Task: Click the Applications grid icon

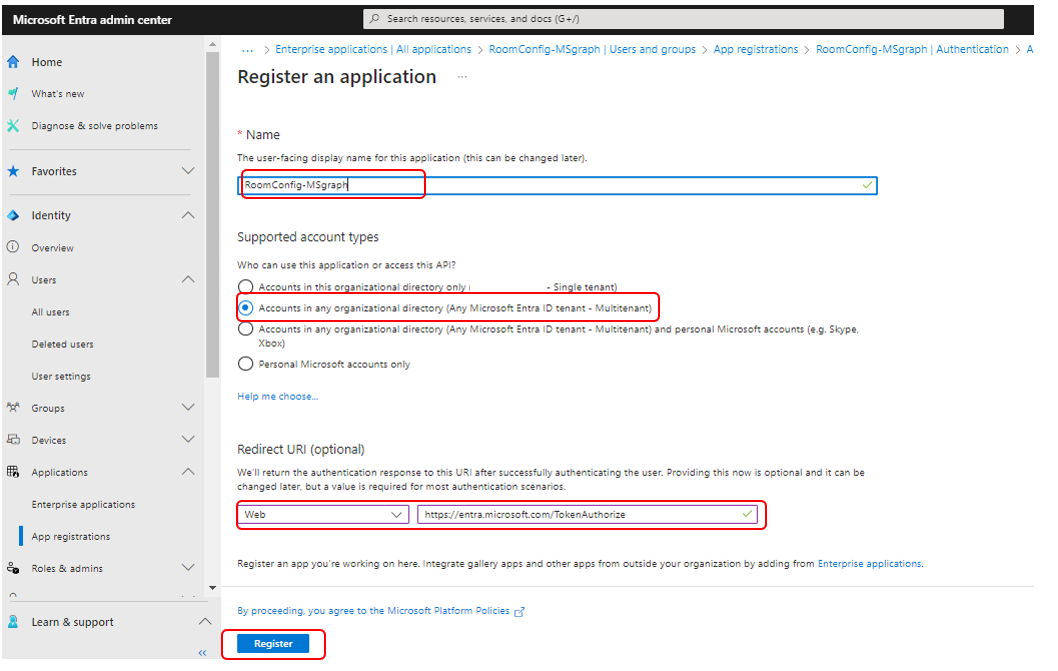Action: (13, 472)
